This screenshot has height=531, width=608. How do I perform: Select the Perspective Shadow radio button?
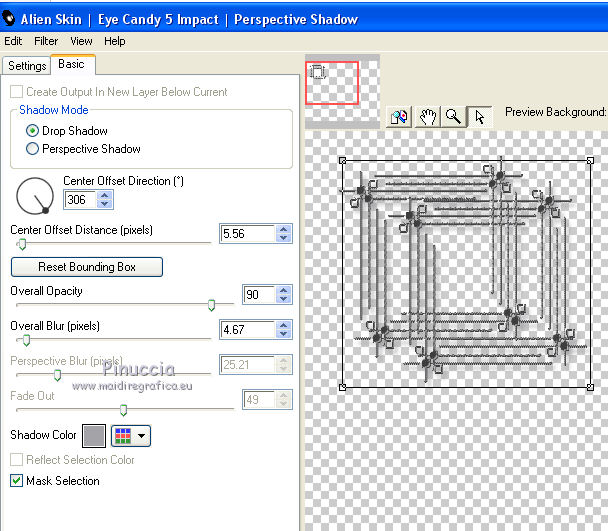point(32,149)
